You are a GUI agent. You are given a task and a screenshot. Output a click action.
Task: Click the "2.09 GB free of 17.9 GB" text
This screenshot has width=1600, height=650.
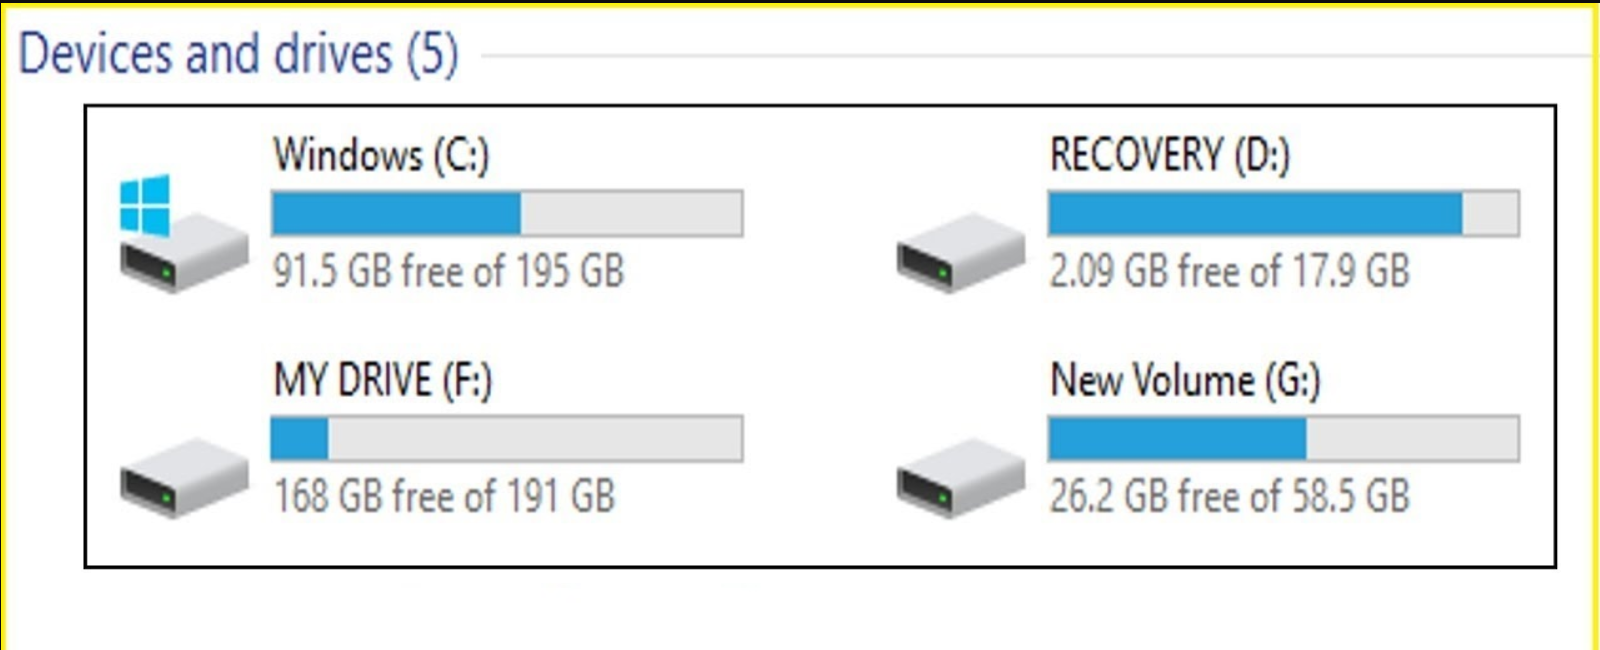pyautogui.click(x=1229, y=271)
